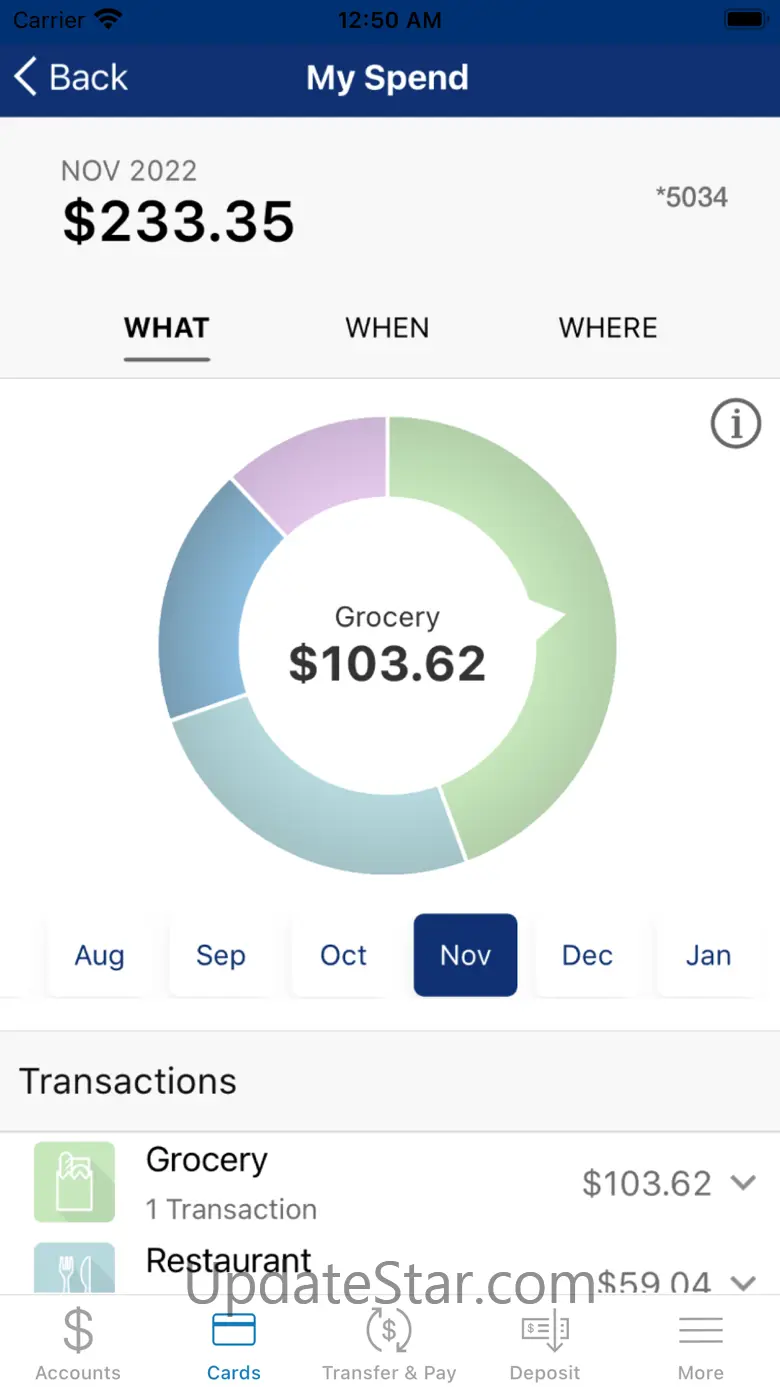Switch to the WHEN tab

point(387,328)
